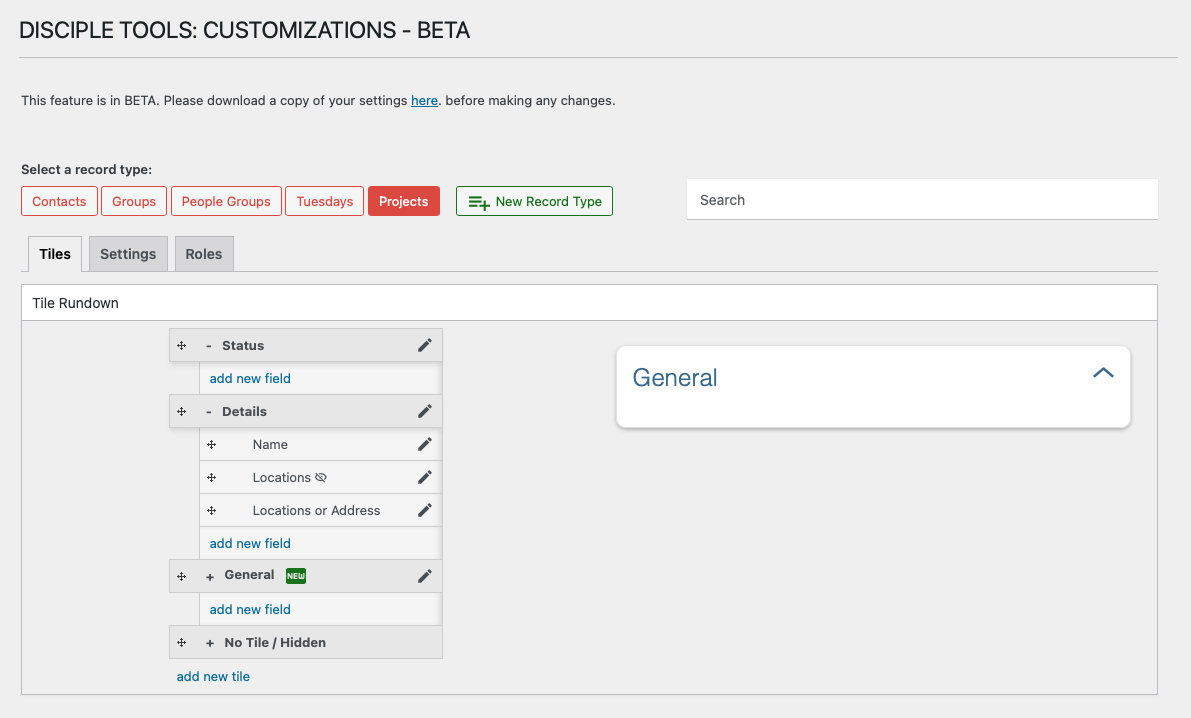Select the Contacts record type
Image resolution: width=1191 pixels, height=718 pixels.
click(x=60, y=201)
